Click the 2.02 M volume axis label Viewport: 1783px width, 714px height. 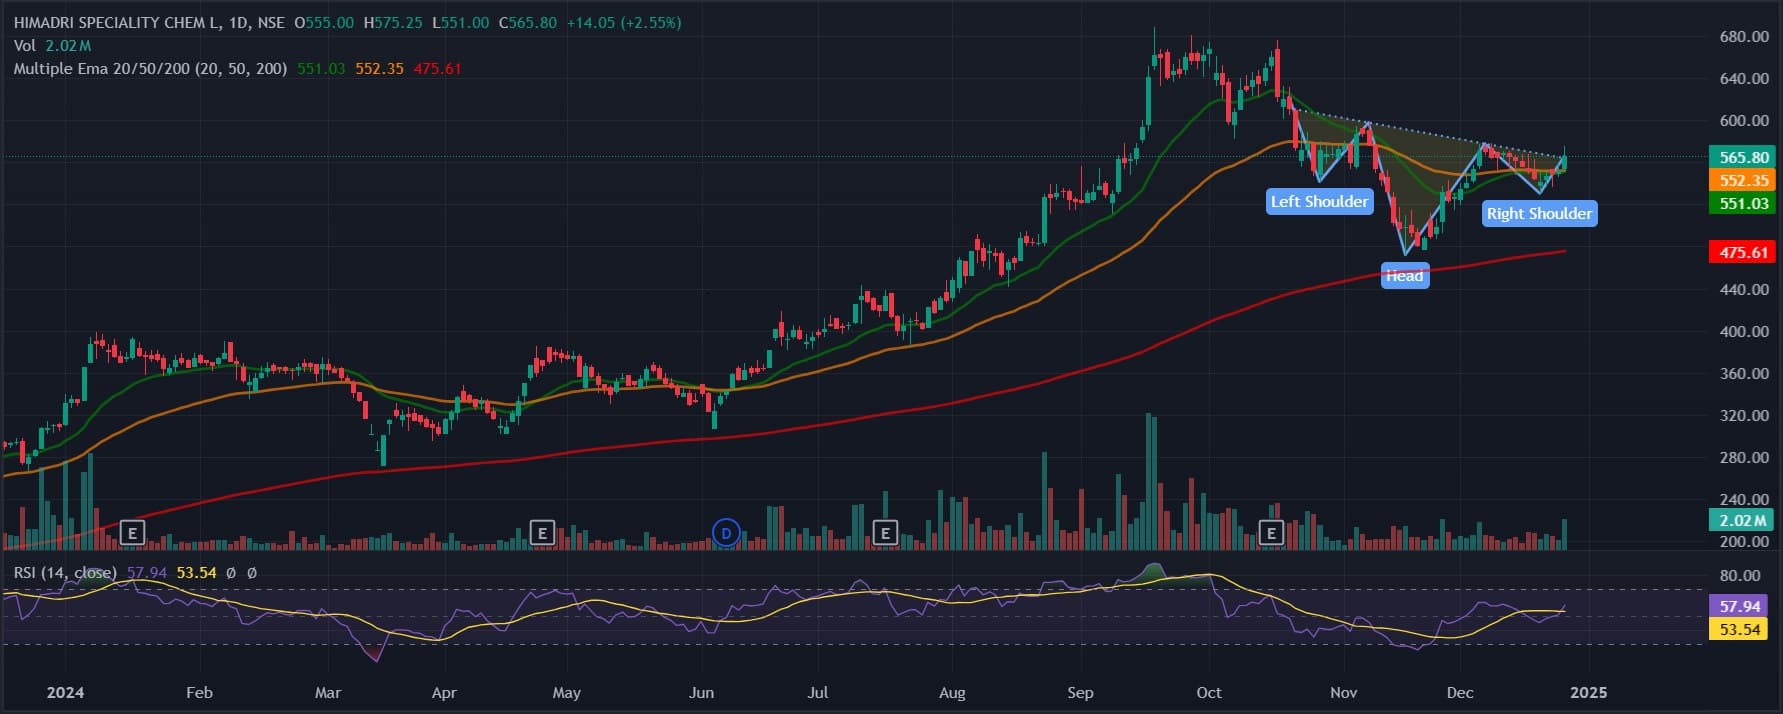(1742, 521)
